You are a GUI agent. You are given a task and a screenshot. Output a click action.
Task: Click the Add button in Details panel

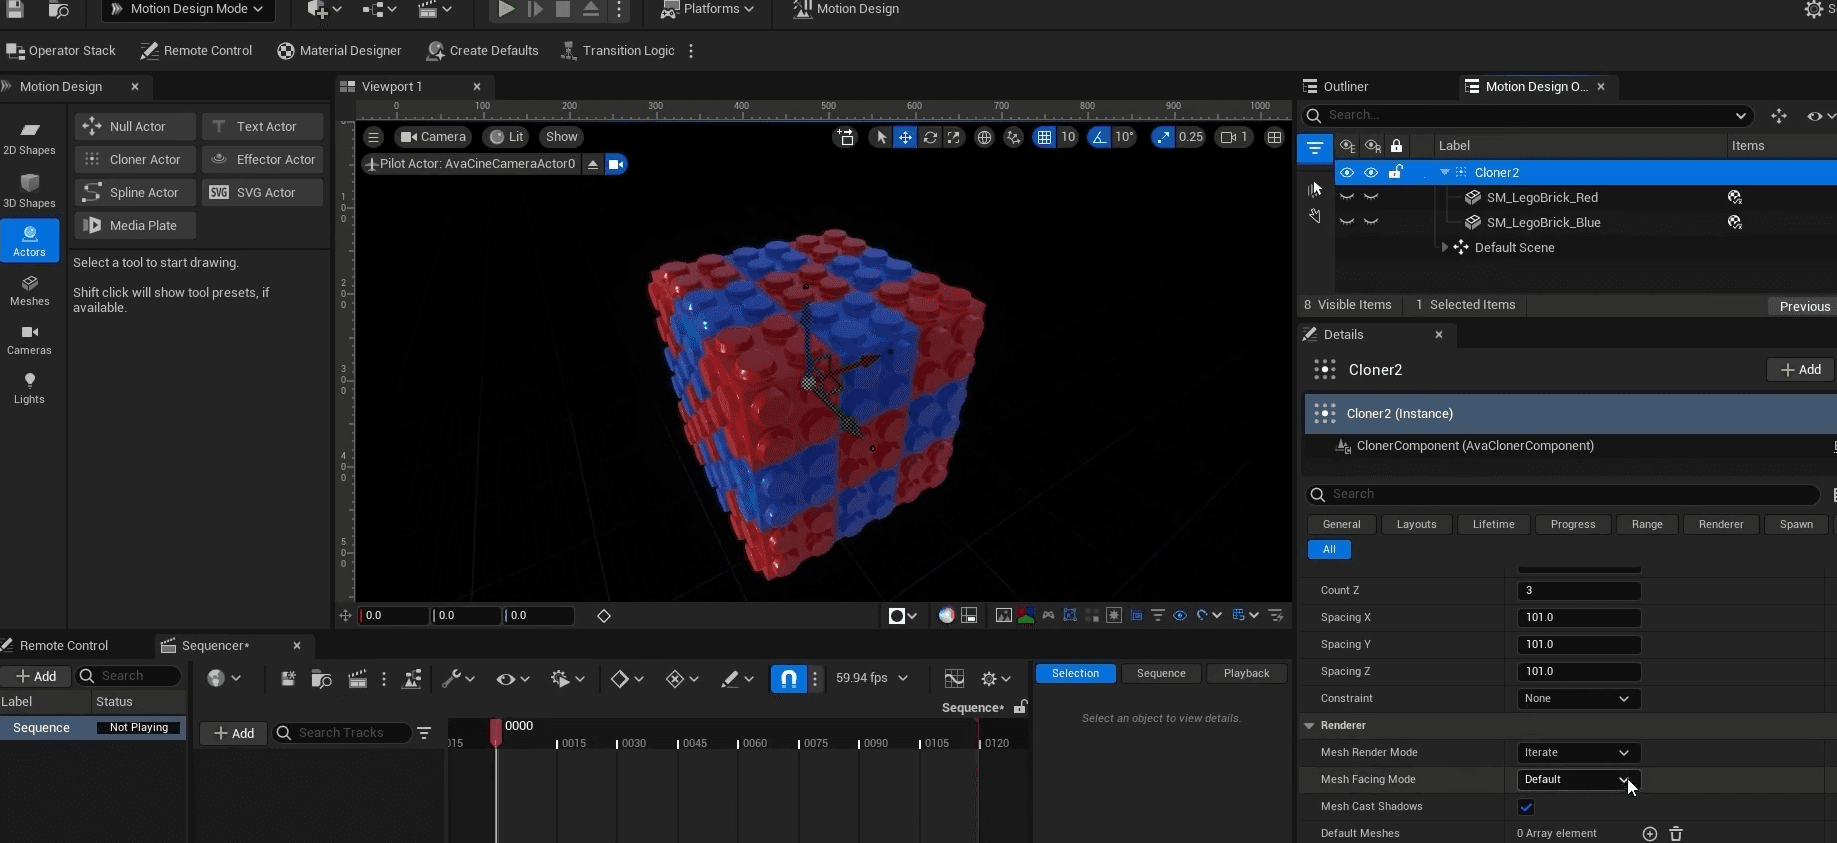1800,370
